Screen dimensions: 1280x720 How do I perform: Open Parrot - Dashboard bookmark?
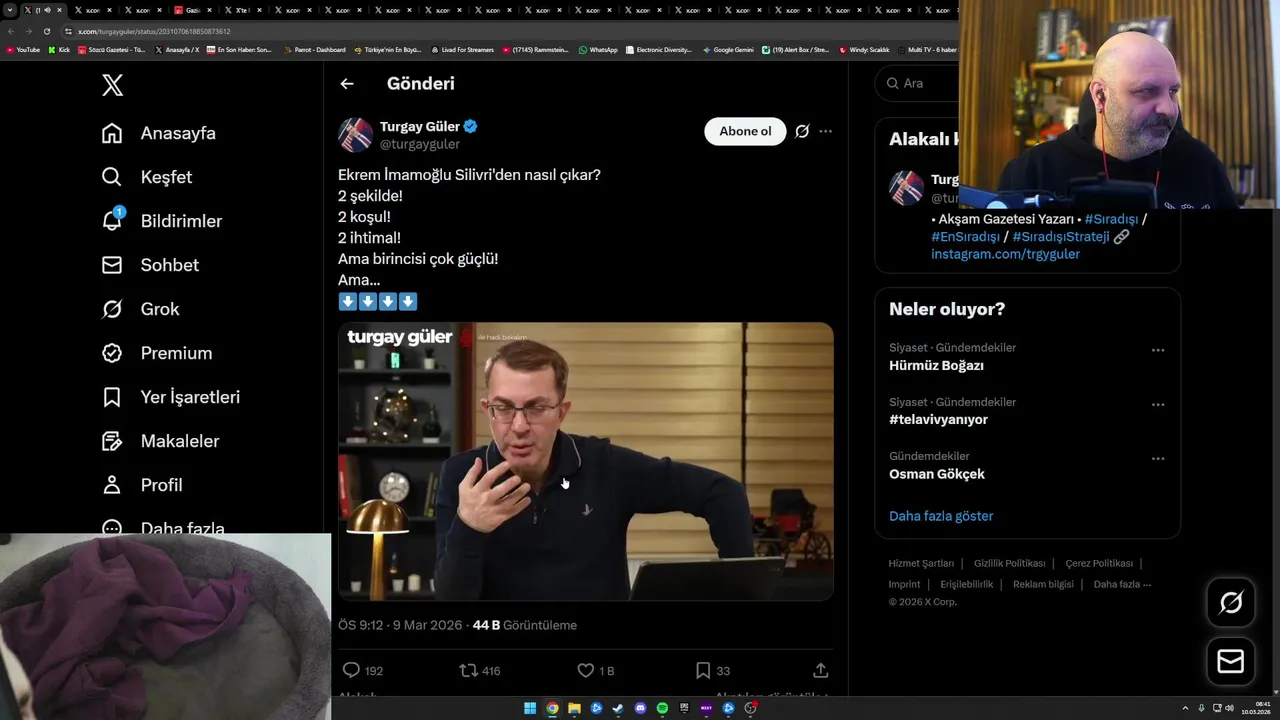[x=315, y=49]
